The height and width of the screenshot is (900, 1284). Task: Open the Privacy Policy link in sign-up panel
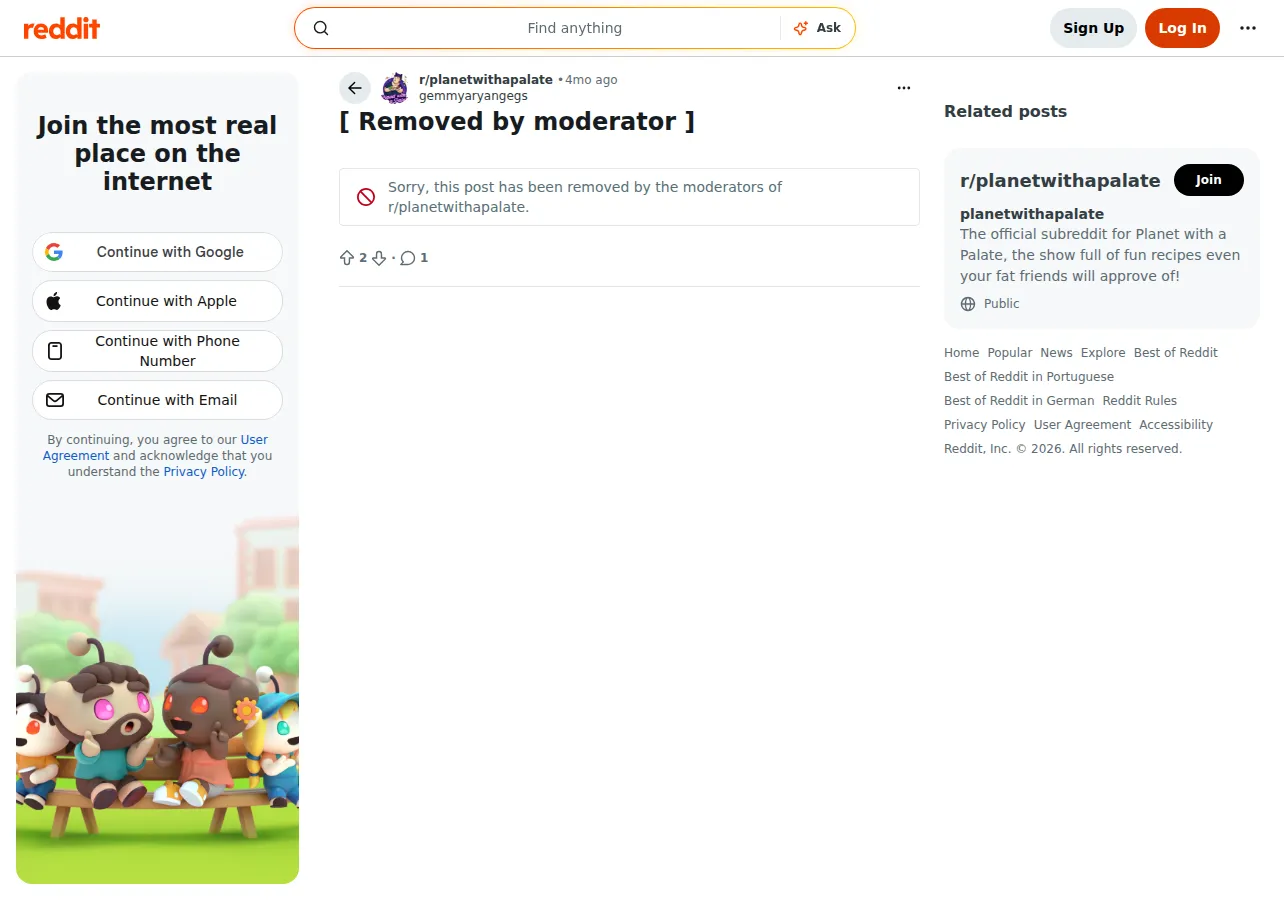point(204,472)
